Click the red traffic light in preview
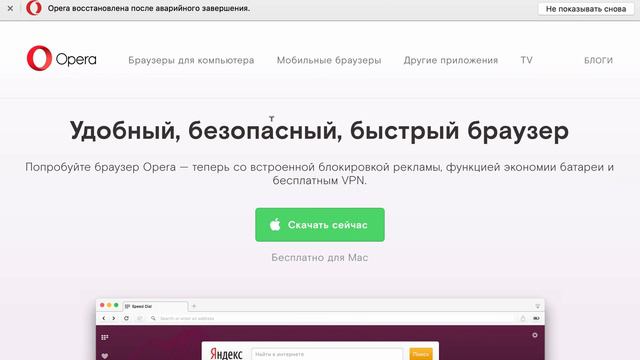This screenshot has width=640, height=360. click(102, 305)
